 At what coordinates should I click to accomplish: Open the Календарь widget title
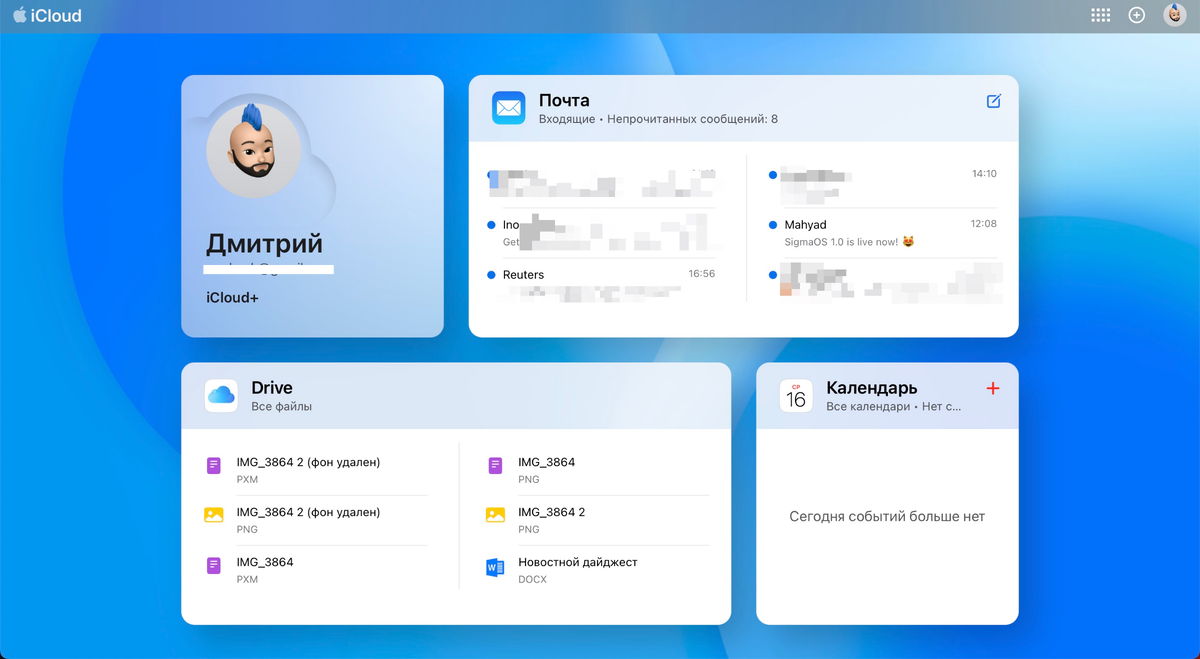[872, 388]
